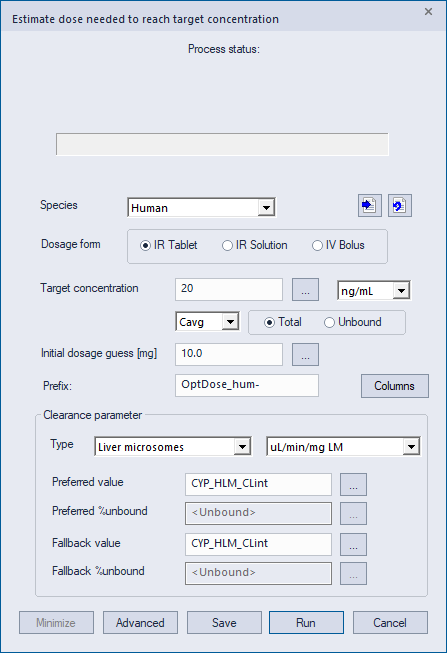Browse for Fallback value column
Image resolution: width=447 pixels, height=653 pixels.
[x=353, y=544]
